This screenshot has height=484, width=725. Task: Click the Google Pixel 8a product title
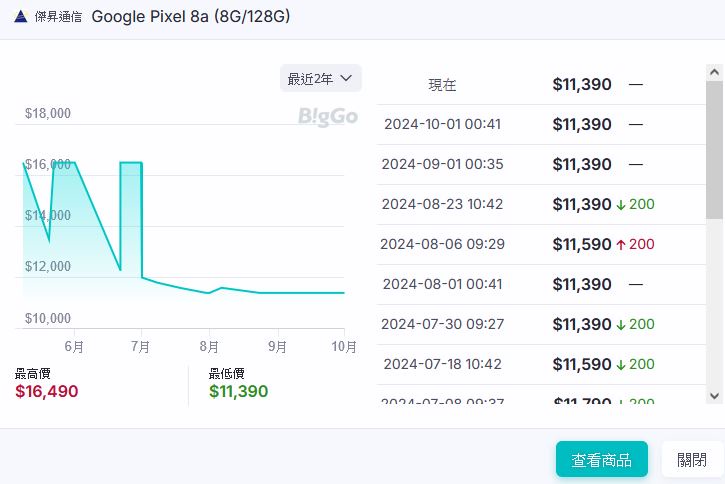click(192, 17)
